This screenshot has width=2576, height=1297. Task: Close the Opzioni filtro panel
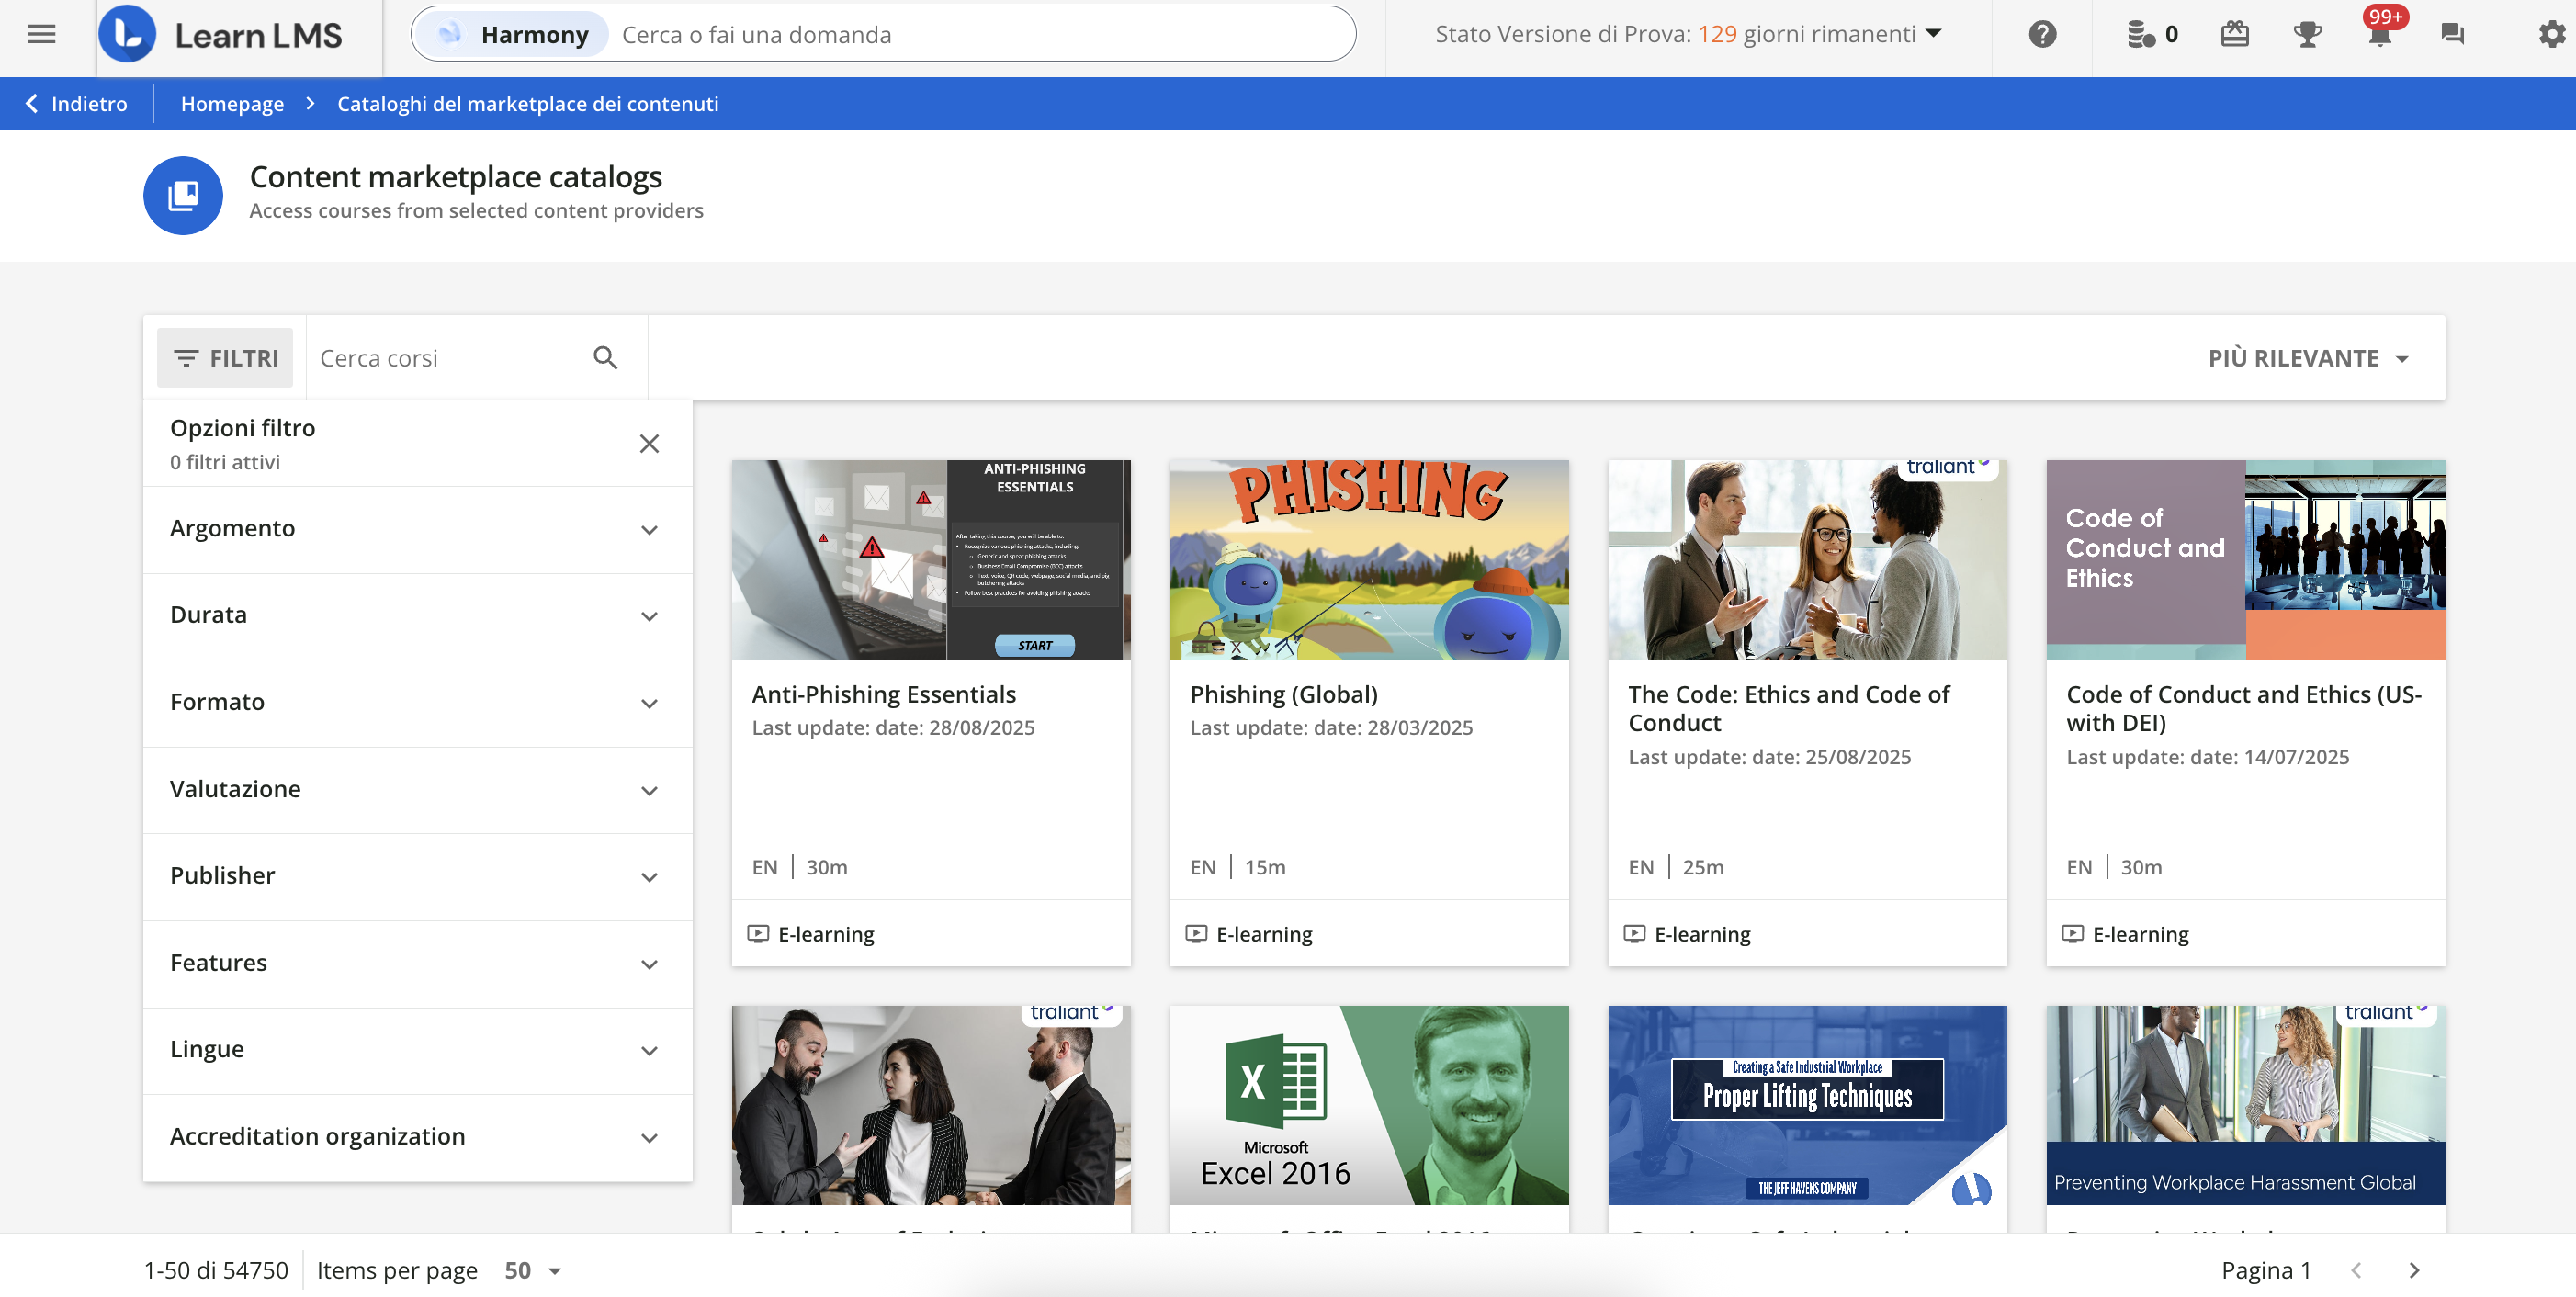(649, 444)
